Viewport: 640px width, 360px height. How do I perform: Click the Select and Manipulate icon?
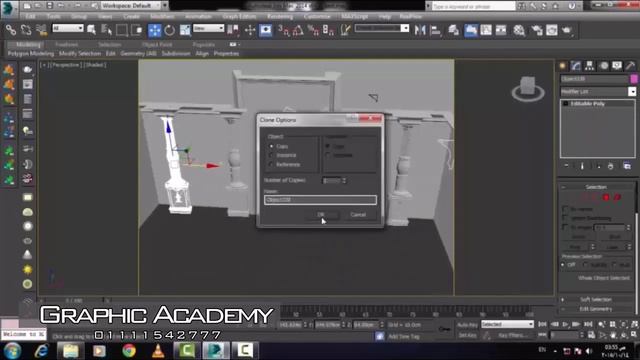point(250,30)
